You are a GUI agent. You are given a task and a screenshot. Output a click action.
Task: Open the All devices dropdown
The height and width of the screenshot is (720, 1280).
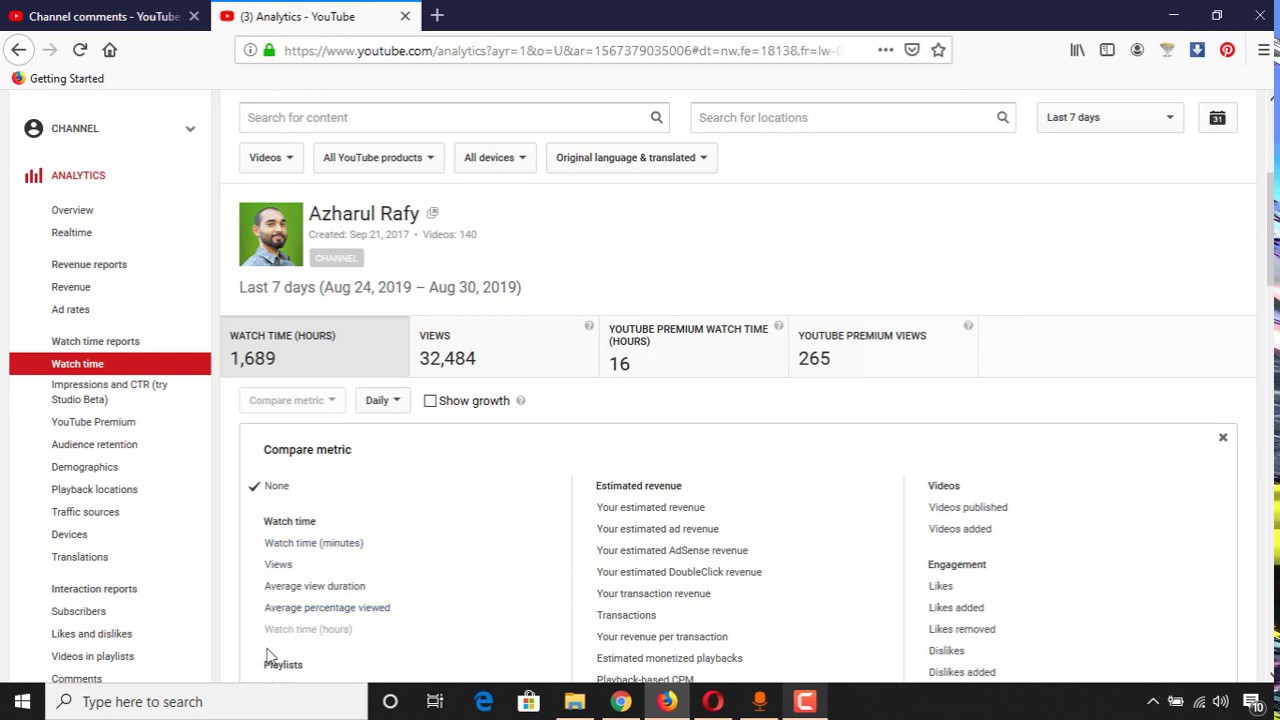click(495, 157)
